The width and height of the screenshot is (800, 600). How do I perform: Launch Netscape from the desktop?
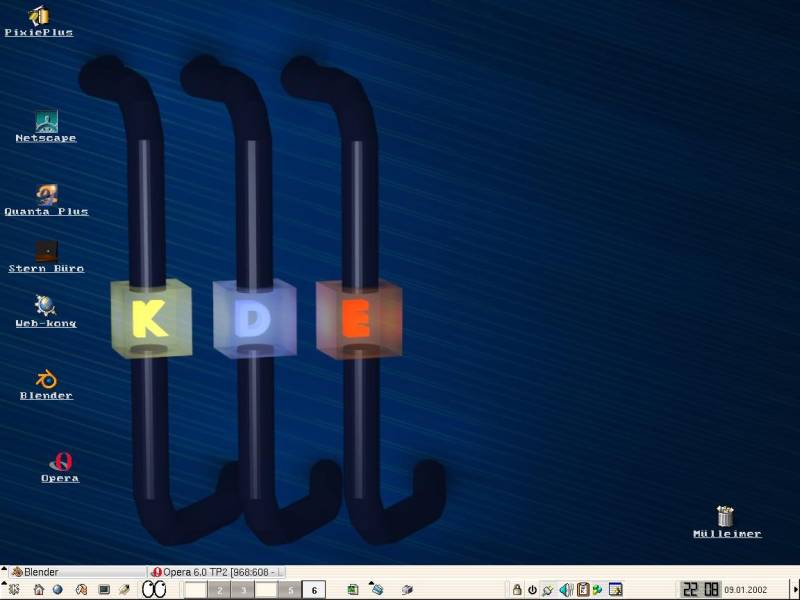click(46, 127)
